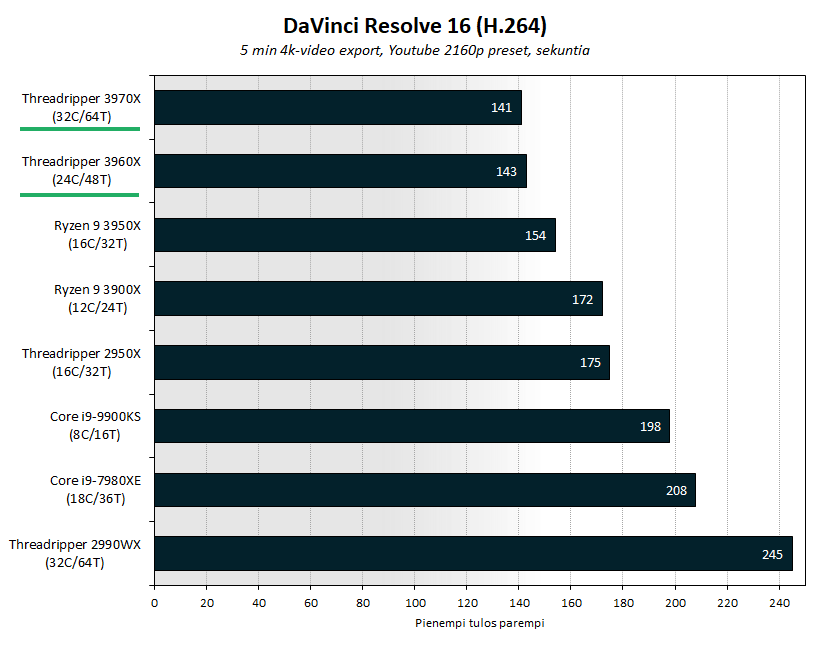Click the value "154" for Ryzen 9 3950X
This screenshot has height=648, width=830.
535,236
